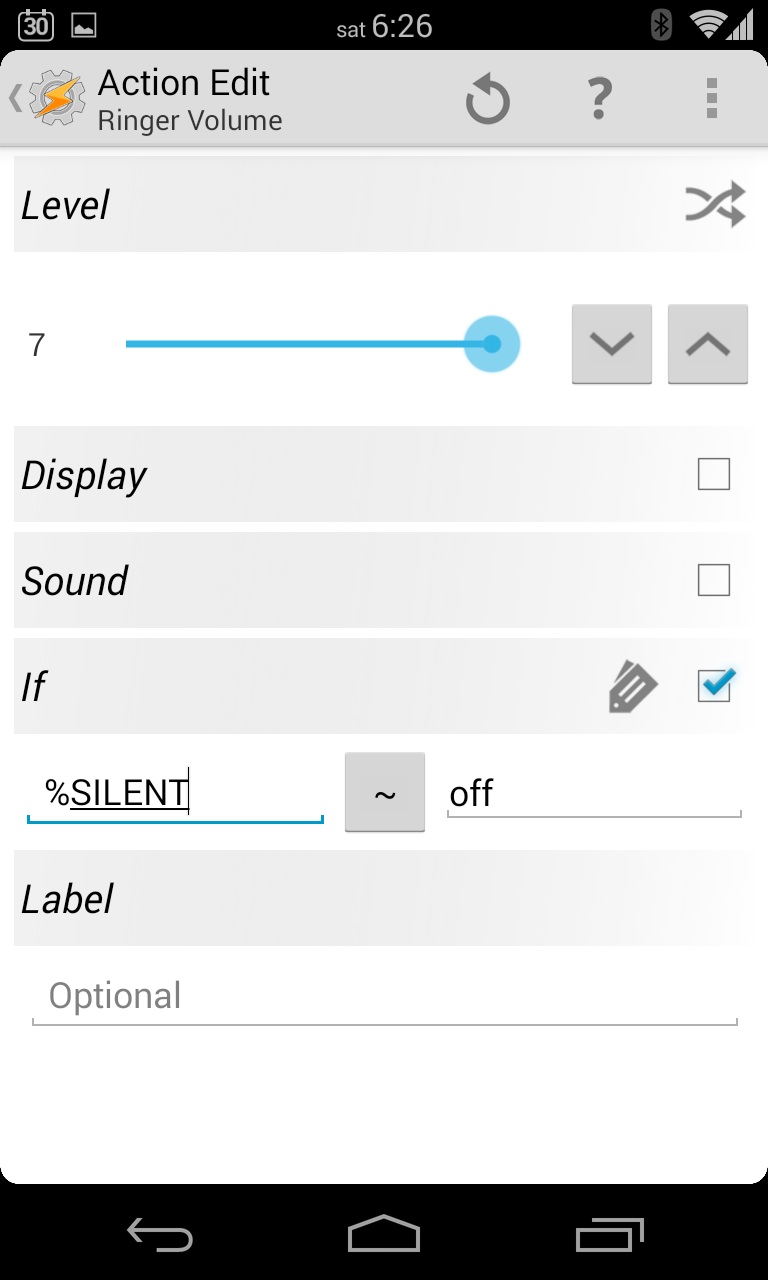Click the ringer level slider handle
Image resolution: width=768 pixels, height=1280 pixels.
(492, 344)
